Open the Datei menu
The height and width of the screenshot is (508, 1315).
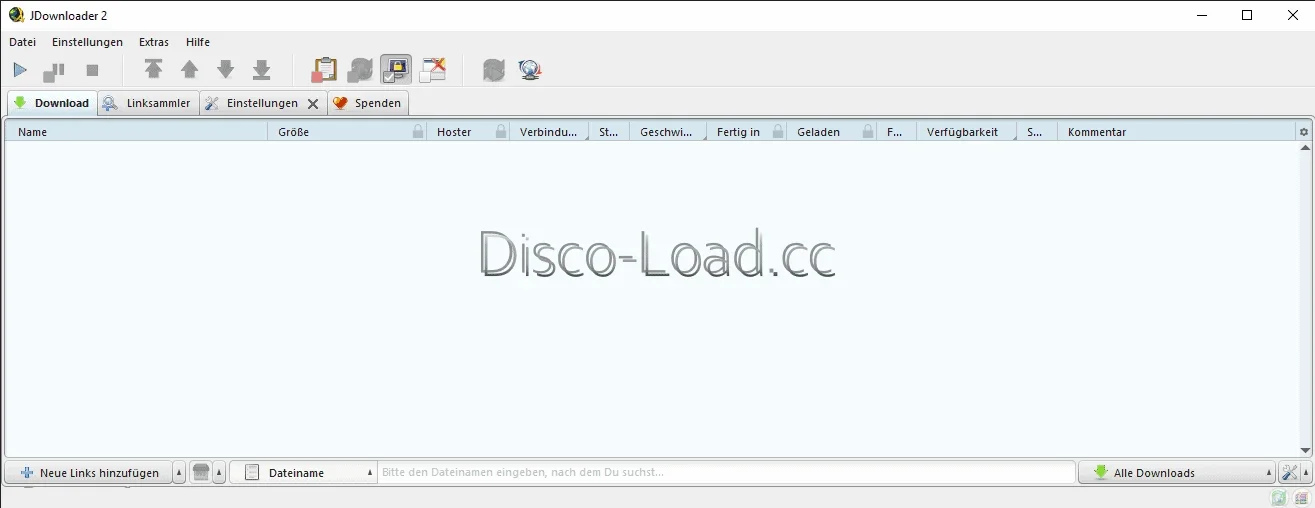(22, 42)
